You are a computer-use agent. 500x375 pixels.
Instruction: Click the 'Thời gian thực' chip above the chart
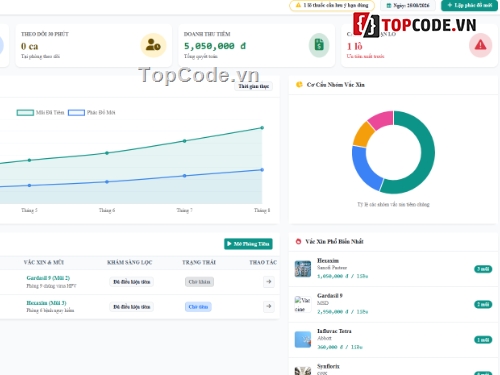[253, 86]
